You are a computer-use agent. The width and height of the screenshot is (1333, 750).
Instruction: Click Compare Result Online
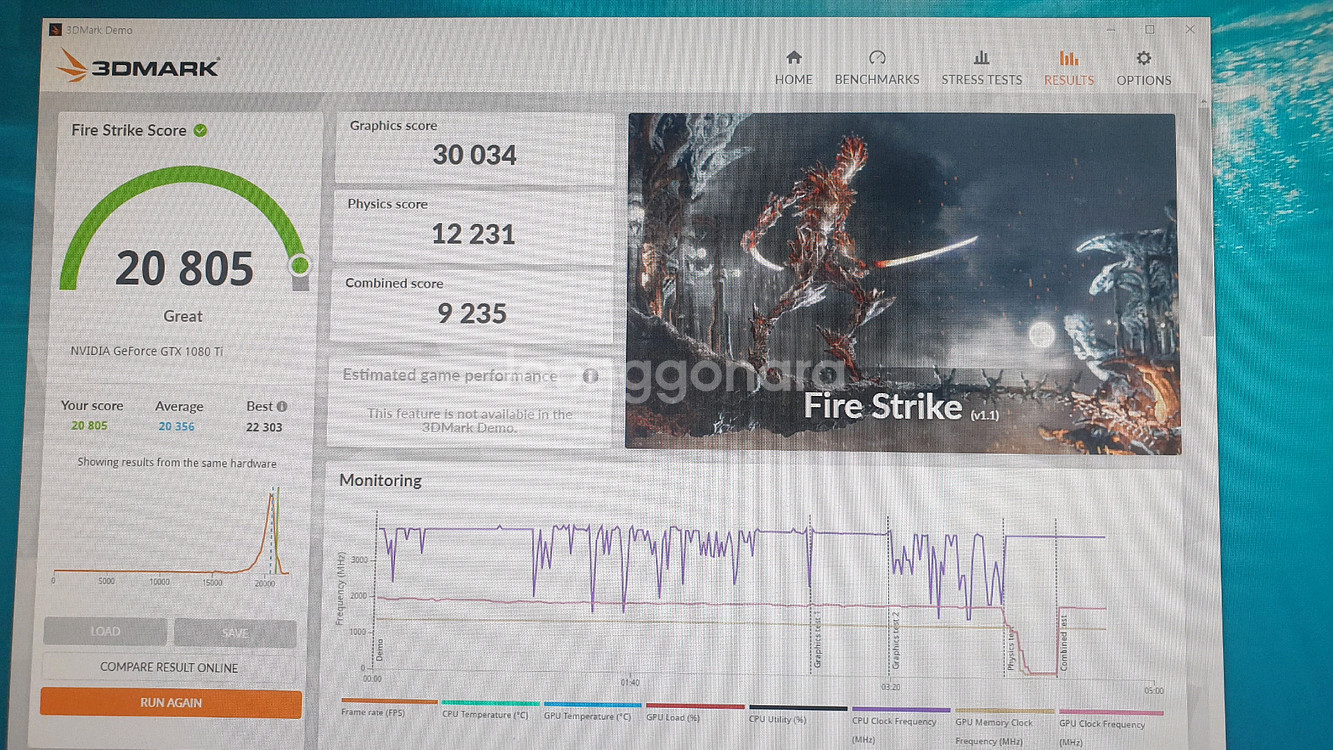point(169,667)
